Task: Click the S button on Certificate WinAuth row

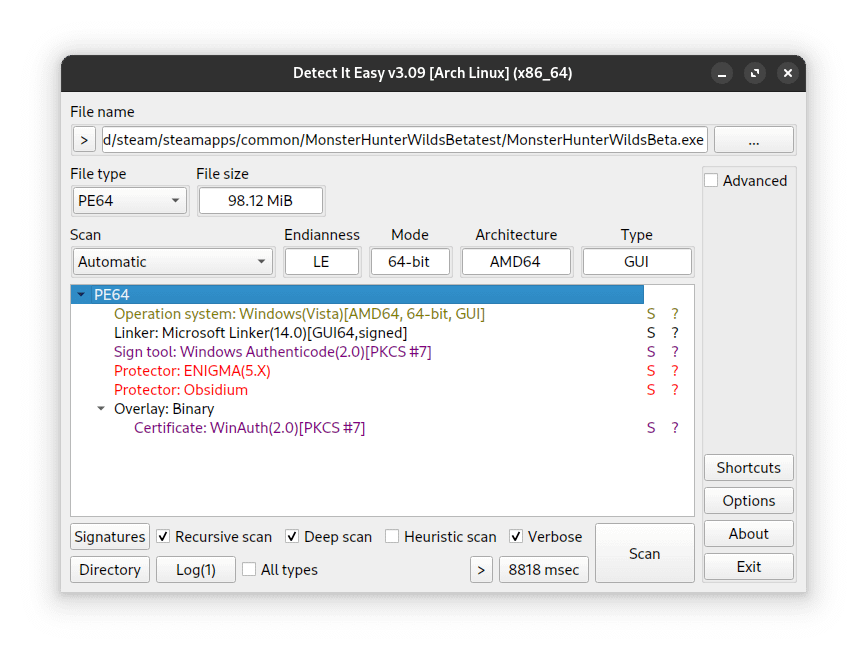Action: coord(651,428)
